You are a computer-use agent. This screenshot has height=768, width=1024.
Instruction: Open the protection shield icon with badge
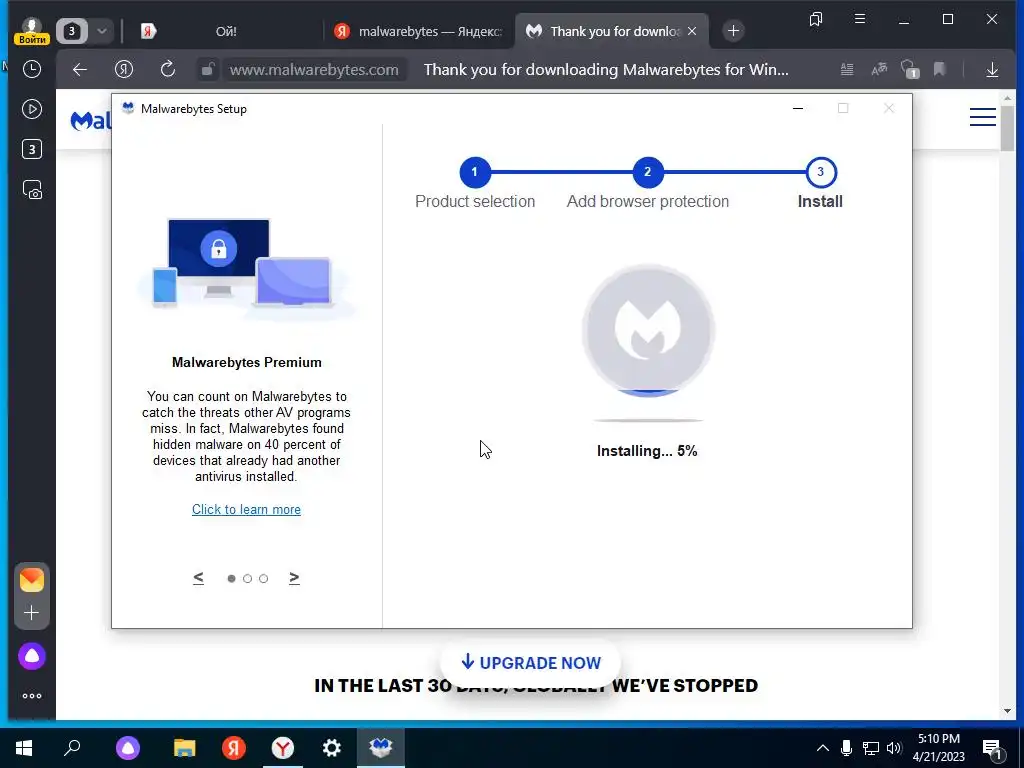[910, 69]
